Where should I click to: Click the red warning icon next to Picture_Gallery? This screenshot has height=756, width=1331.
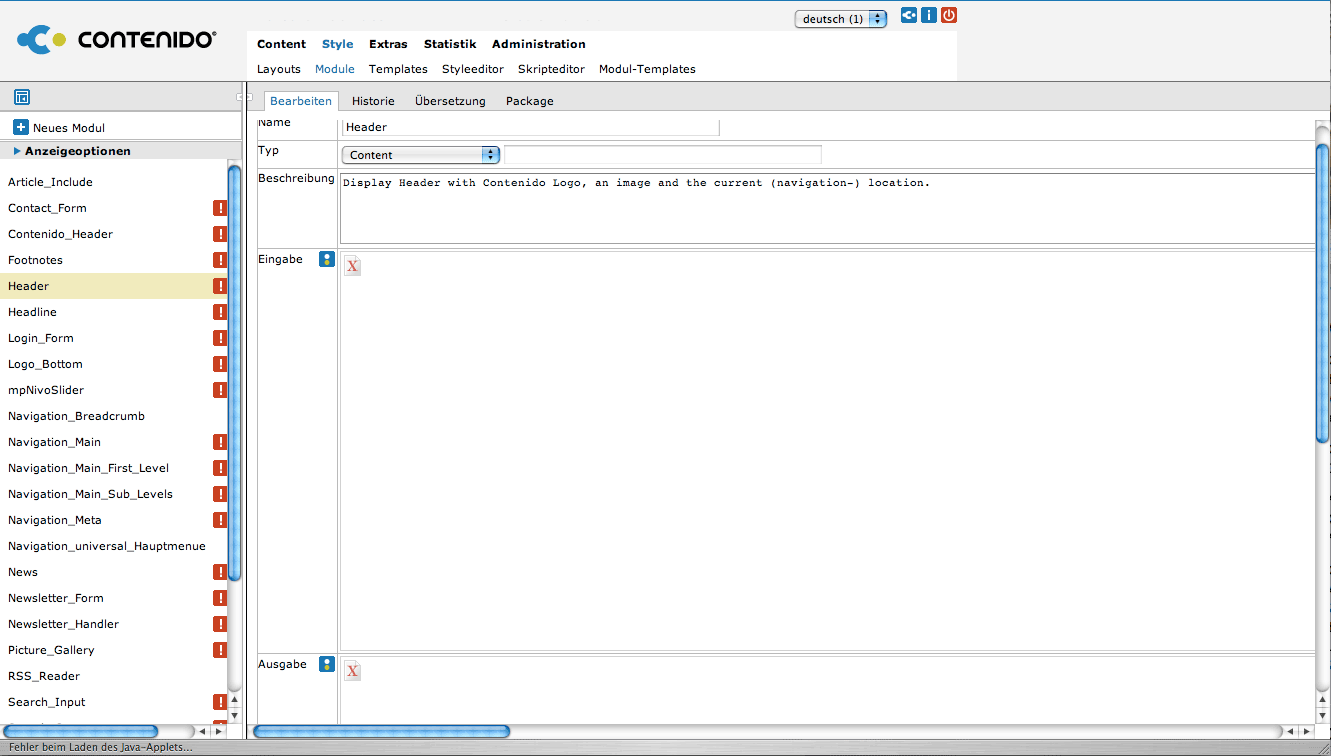[220, 650]
